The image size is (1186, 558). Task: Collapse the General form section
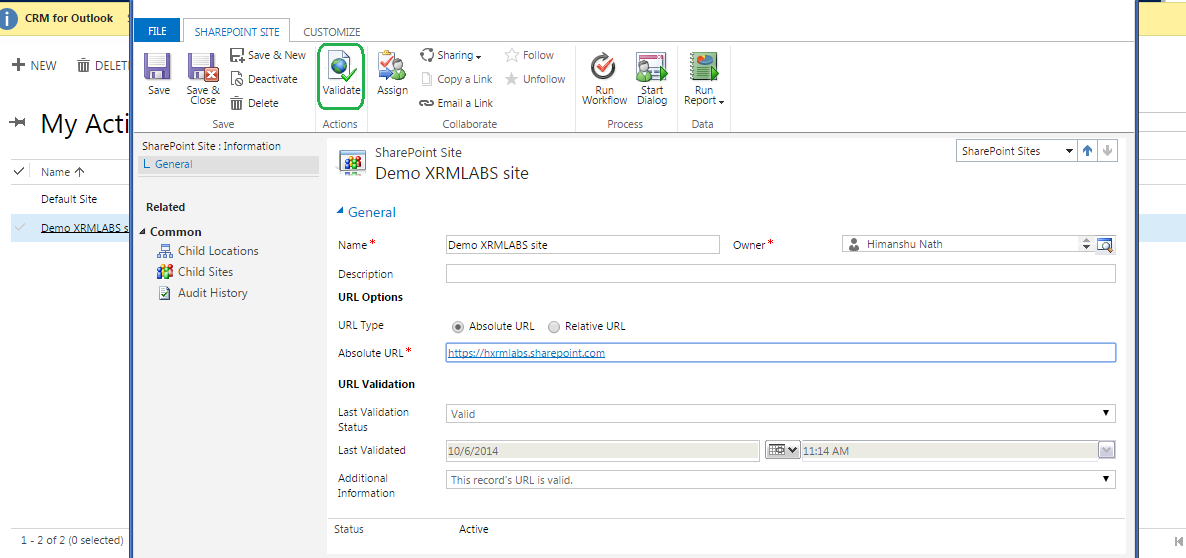(x=340, y=212)
